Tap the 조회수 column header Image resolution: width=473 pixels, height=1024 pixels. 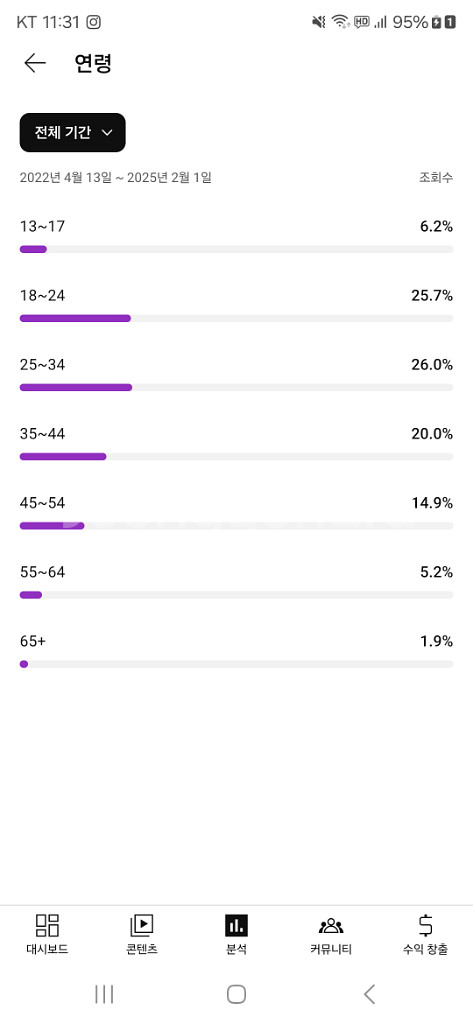point(436,177)
